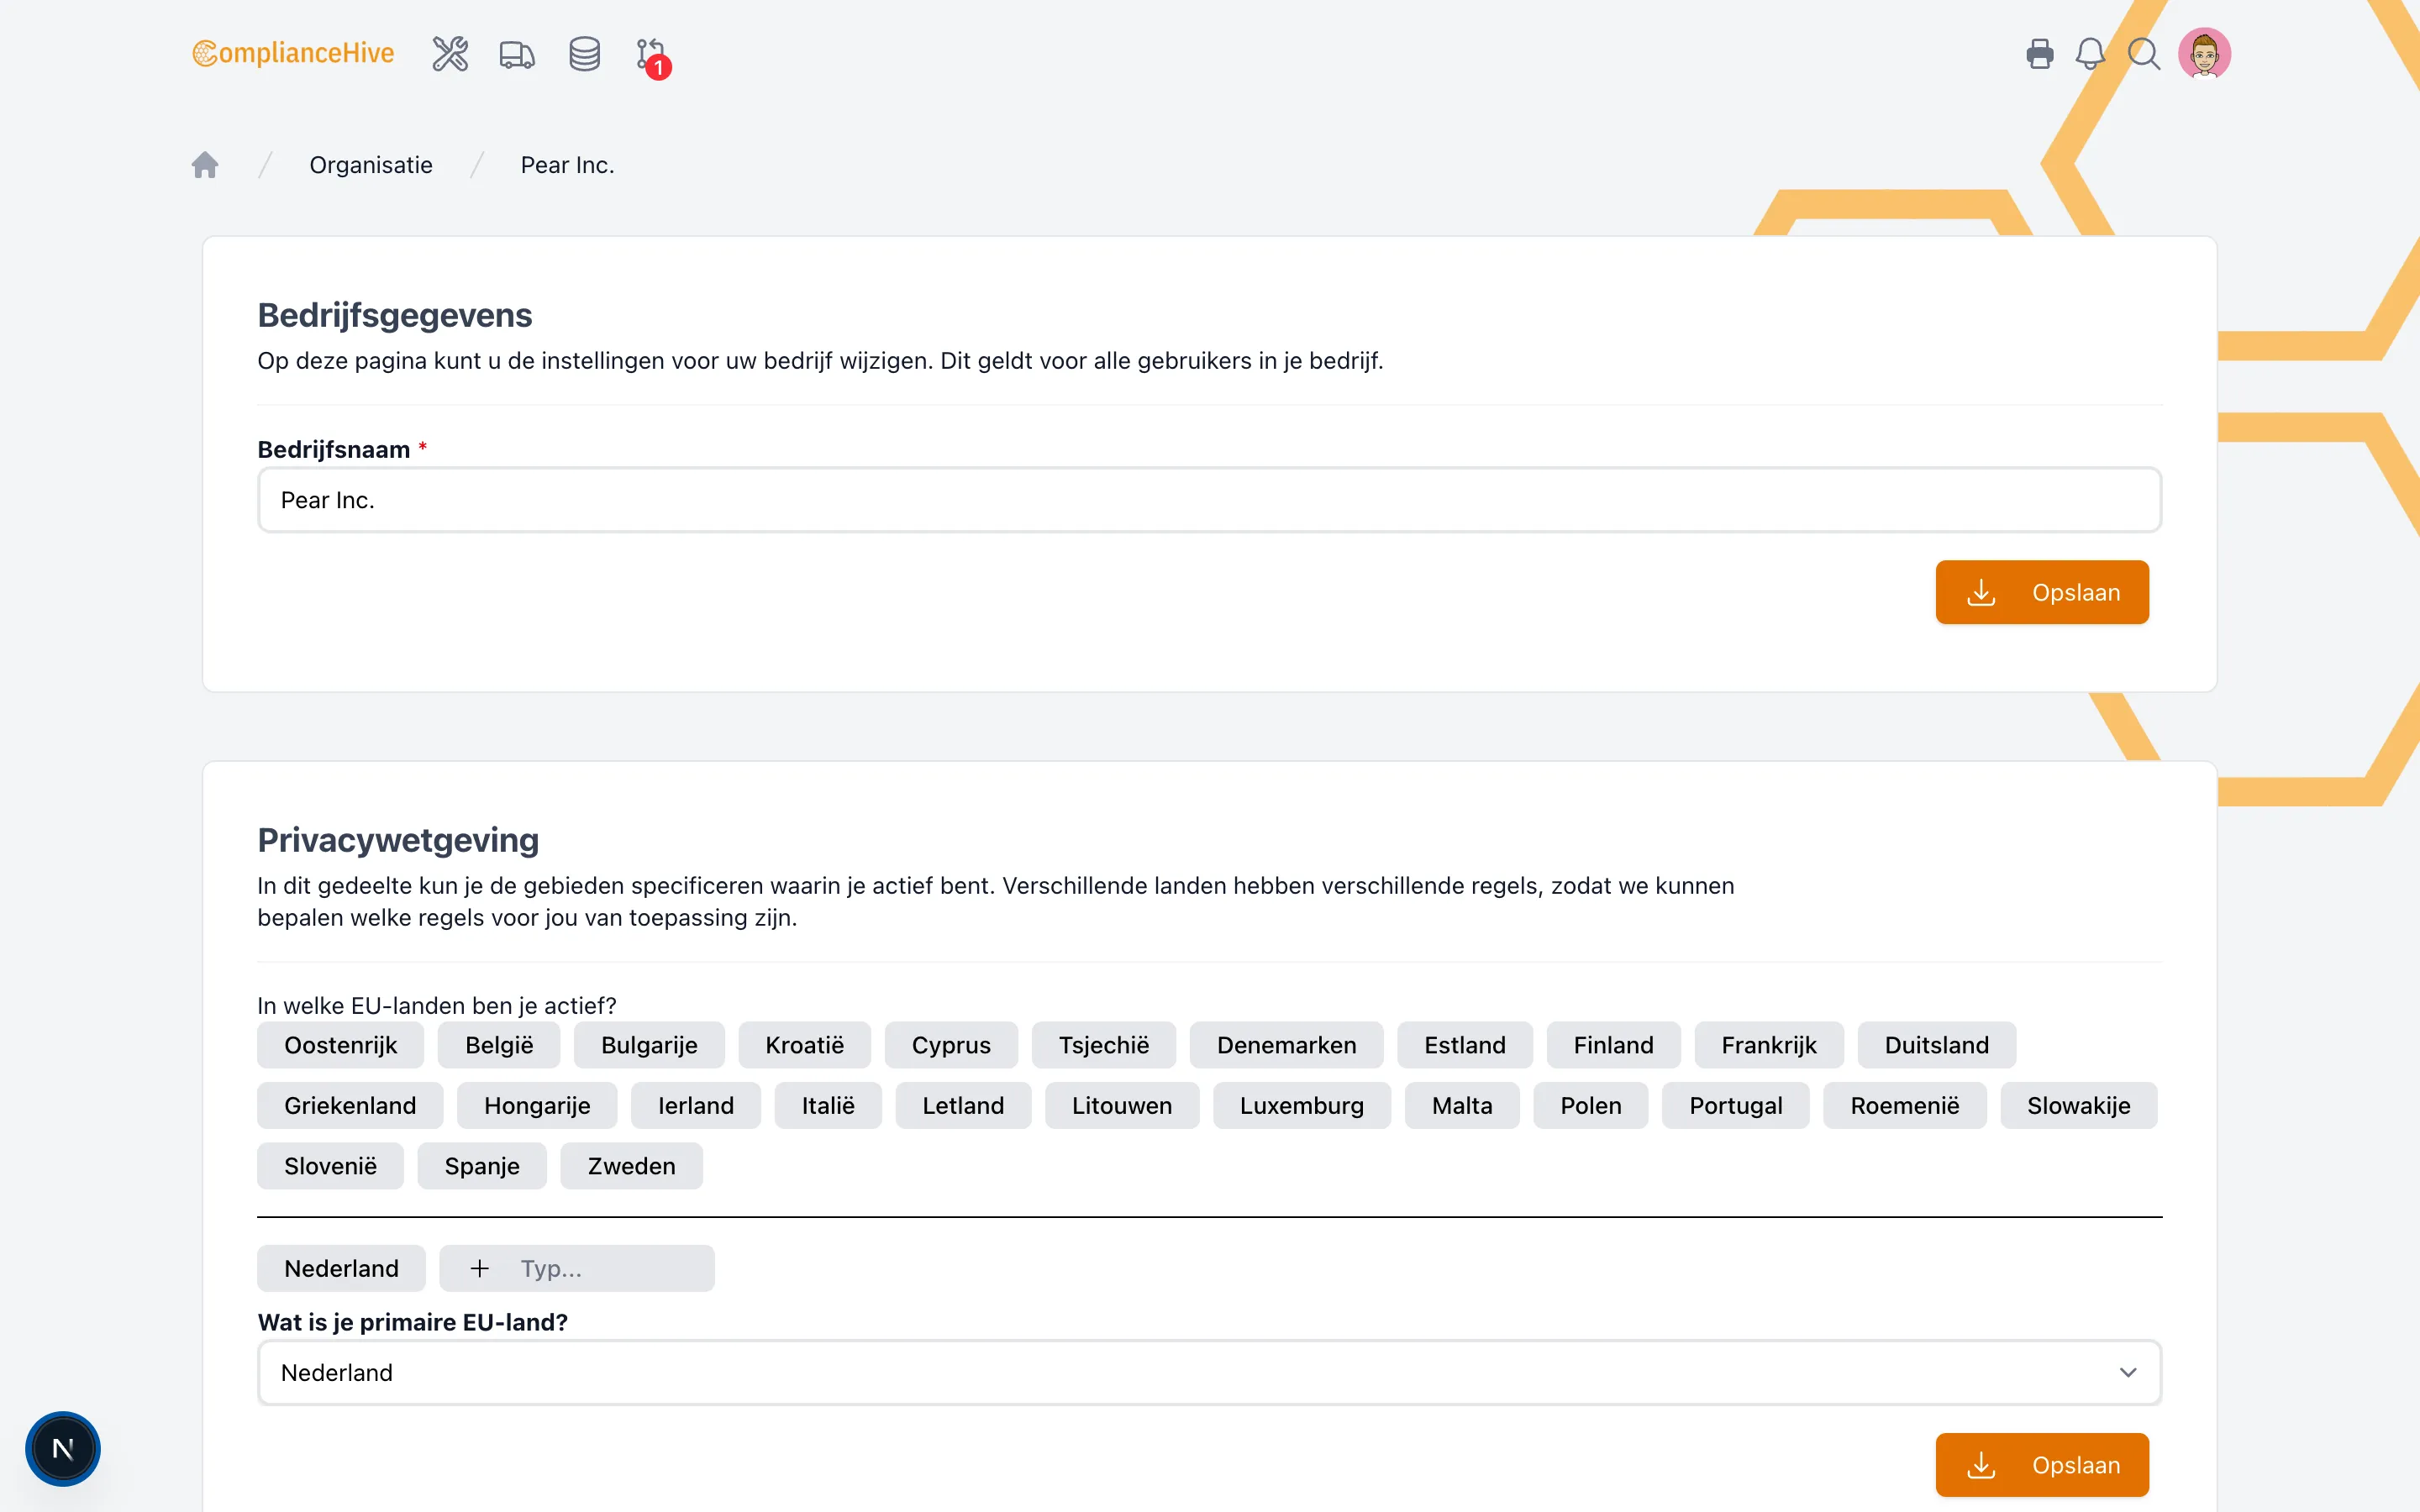Open the profile avatar menu

(x=2204, y=53)
